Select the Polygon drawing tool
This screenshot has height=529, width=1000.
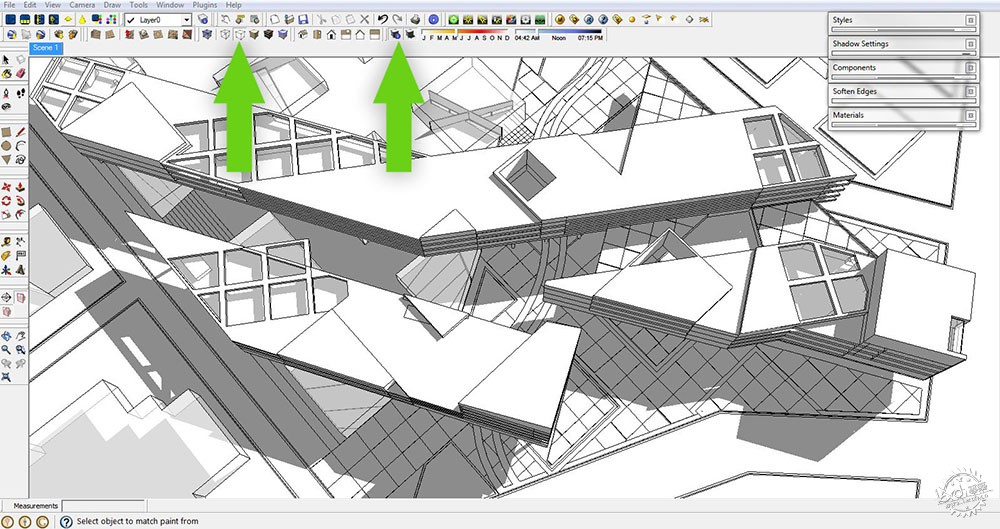tap(6, 160)
